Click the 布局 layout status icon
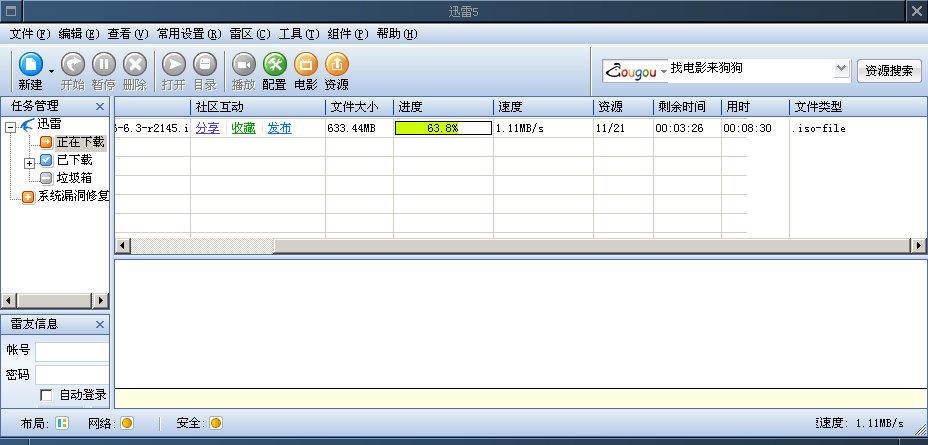928x445 pixels. coord(62,423)
